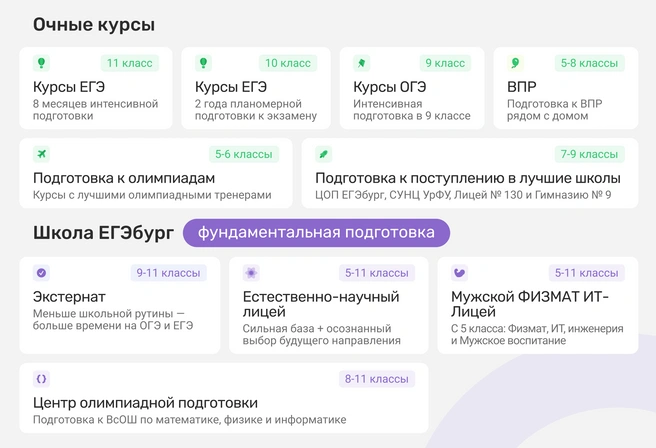Click the 5-6 классы badge
Image resolution: width=656 pixels, height=448 pixels.
[x=244, y=154]
